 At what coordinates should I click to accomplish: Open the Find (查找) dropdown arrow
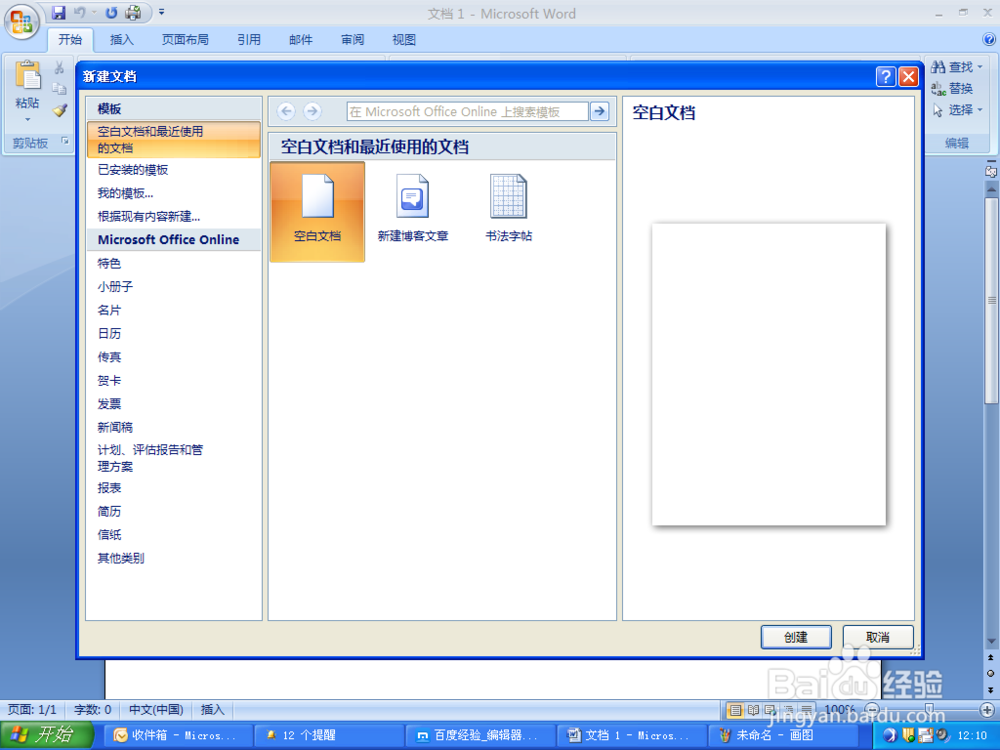pos(980,67)
